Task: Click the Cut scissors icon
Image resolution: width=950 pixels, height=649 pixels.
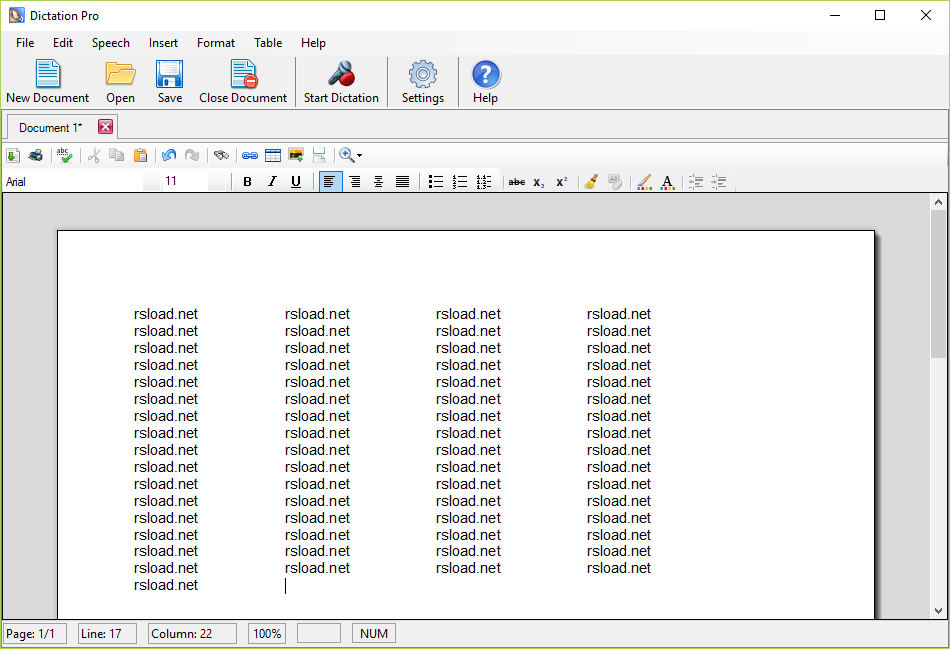Action: (x=93, y=156)
